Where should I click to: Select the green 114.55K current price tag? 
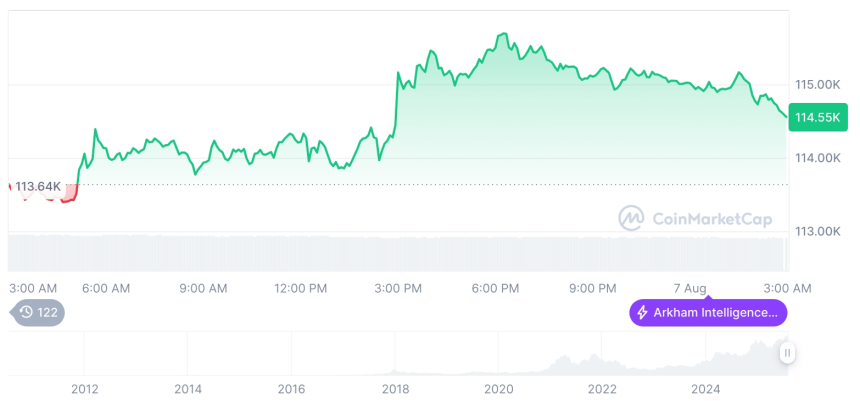click(816, 117)
